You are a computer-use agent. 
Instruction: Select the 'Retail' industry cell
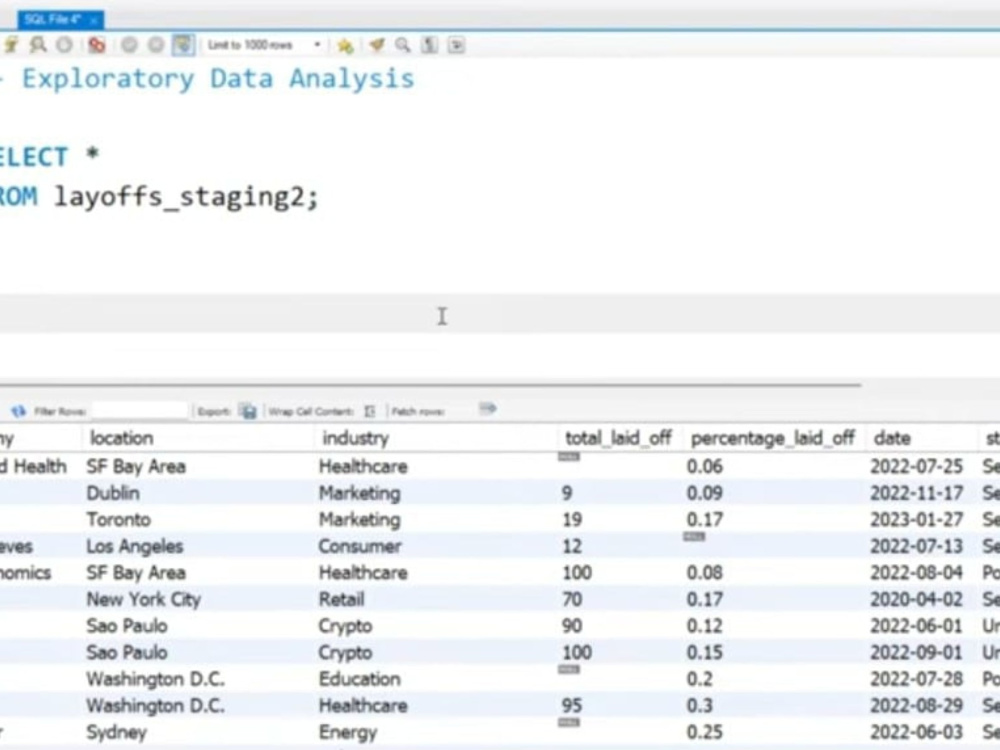coord(341,599)
